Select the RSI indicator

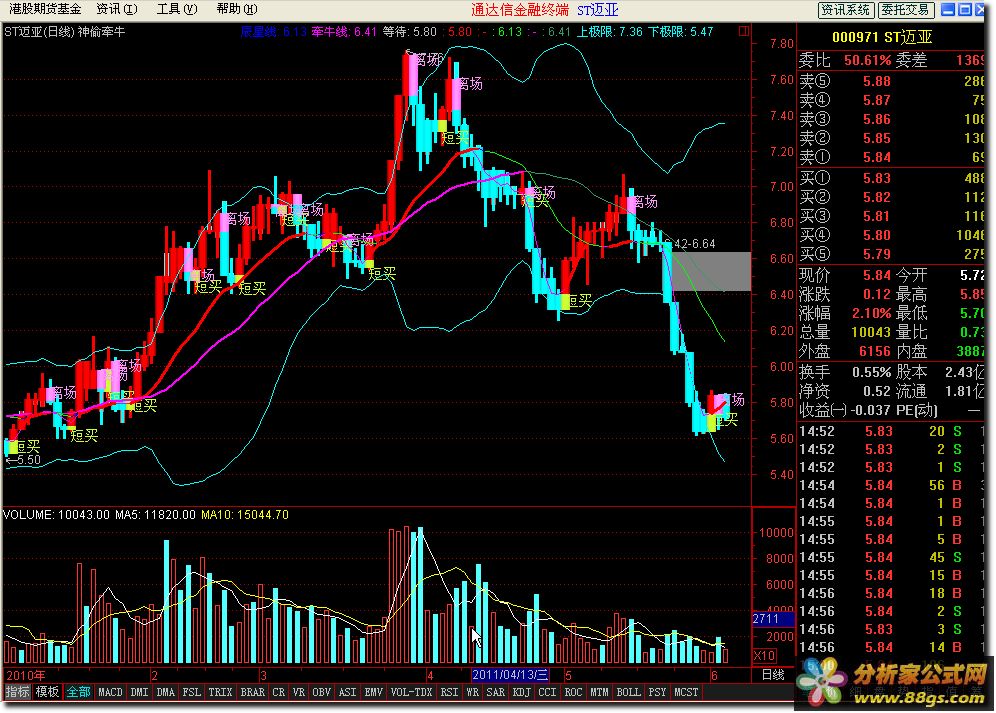click(x=450, y=692)
